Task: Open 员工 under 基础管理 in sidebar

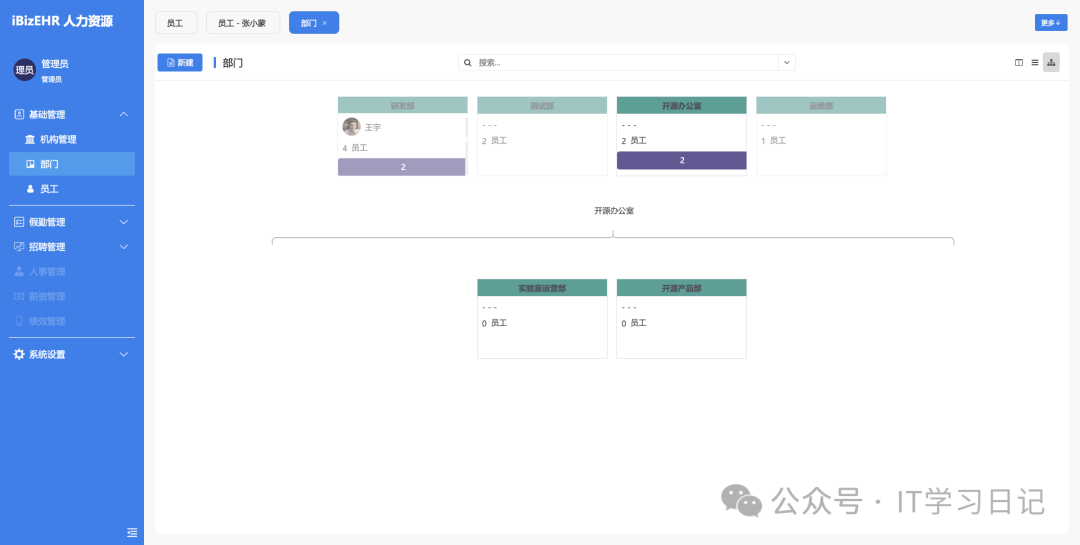Action: point(48,189)
